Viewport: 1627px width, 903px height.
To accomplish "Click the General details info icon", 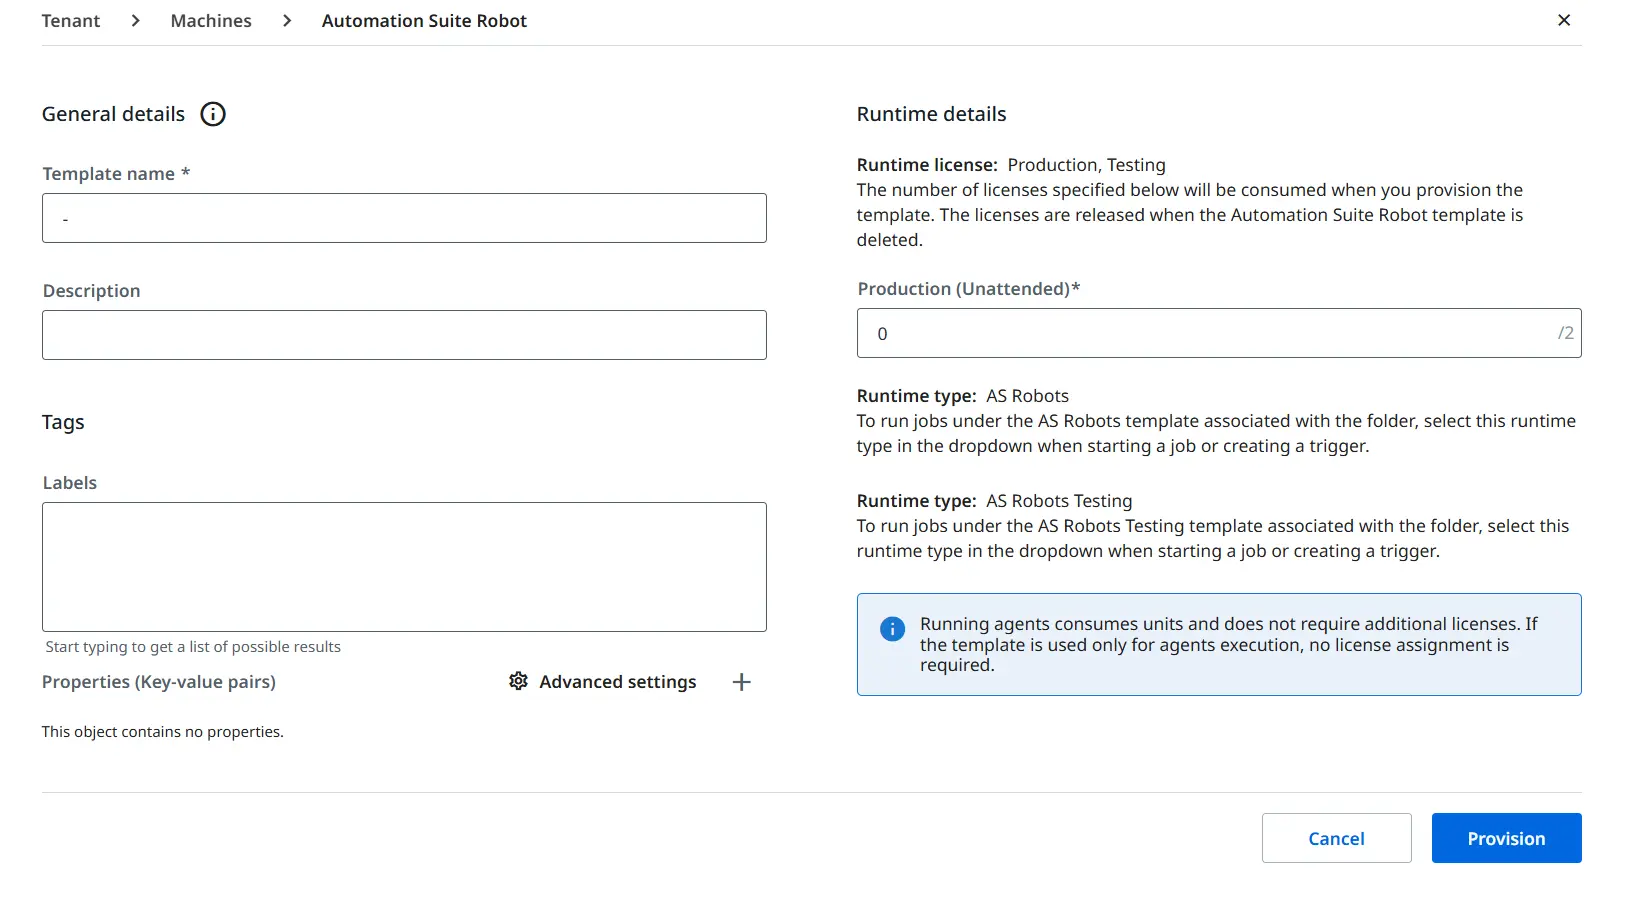I will (213, 114).
